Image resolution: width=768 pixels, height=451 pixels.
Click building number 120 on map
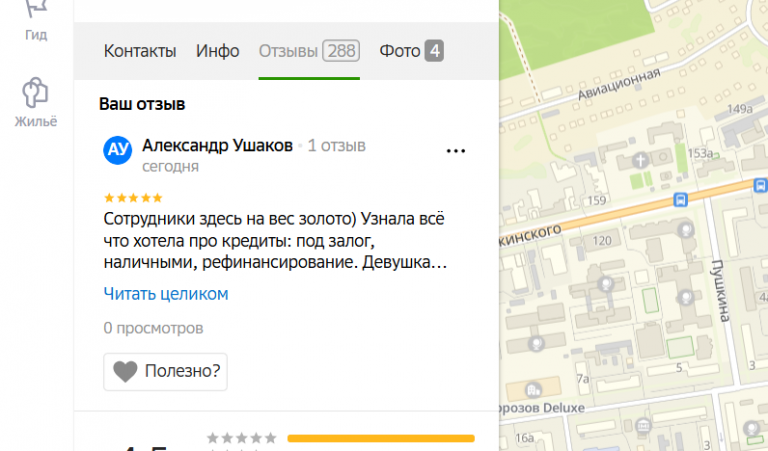pos(601,240)
